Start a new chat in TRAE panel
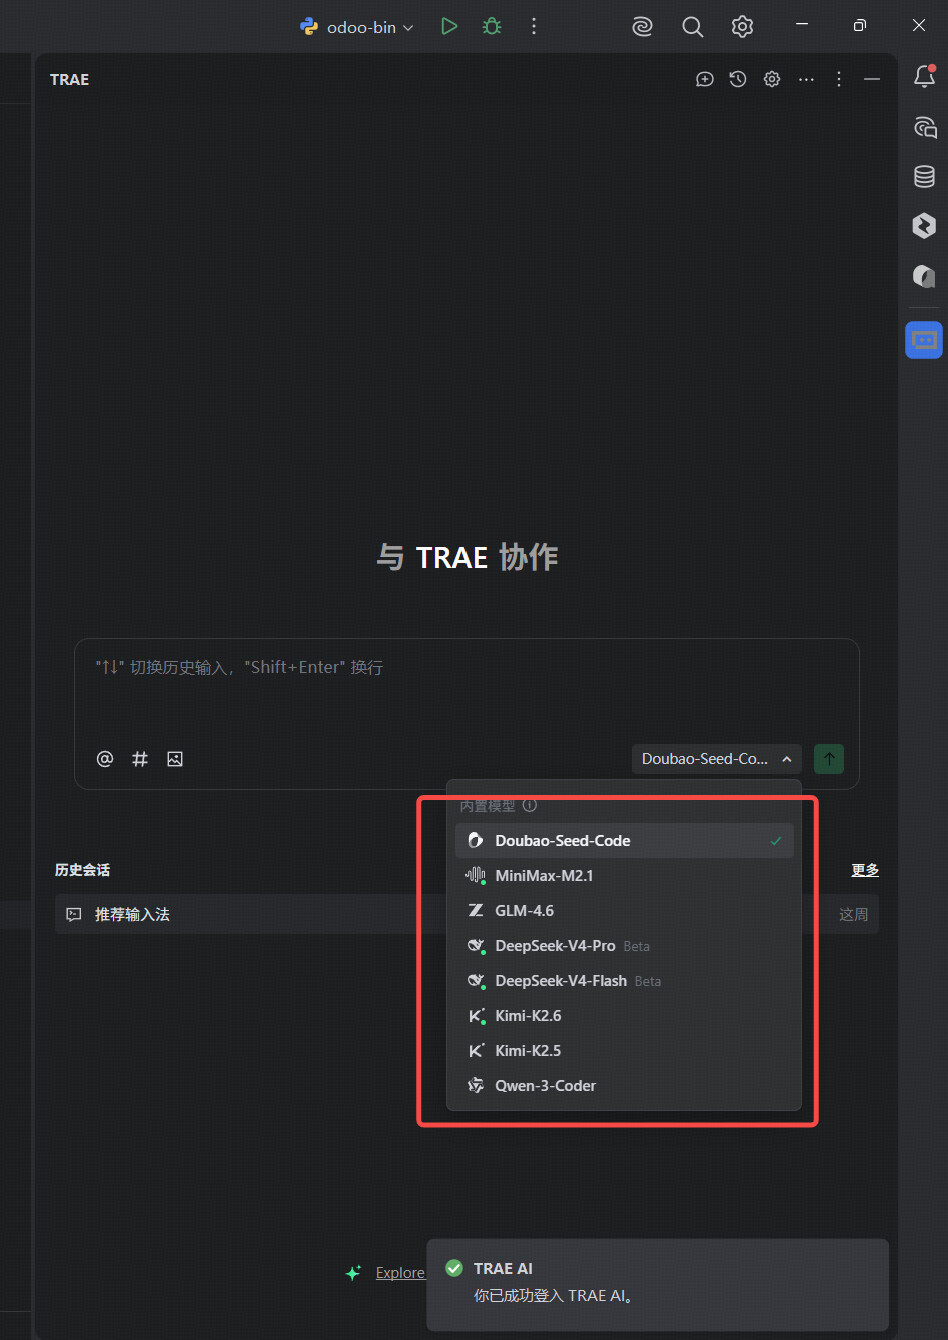 coord(705,79)
